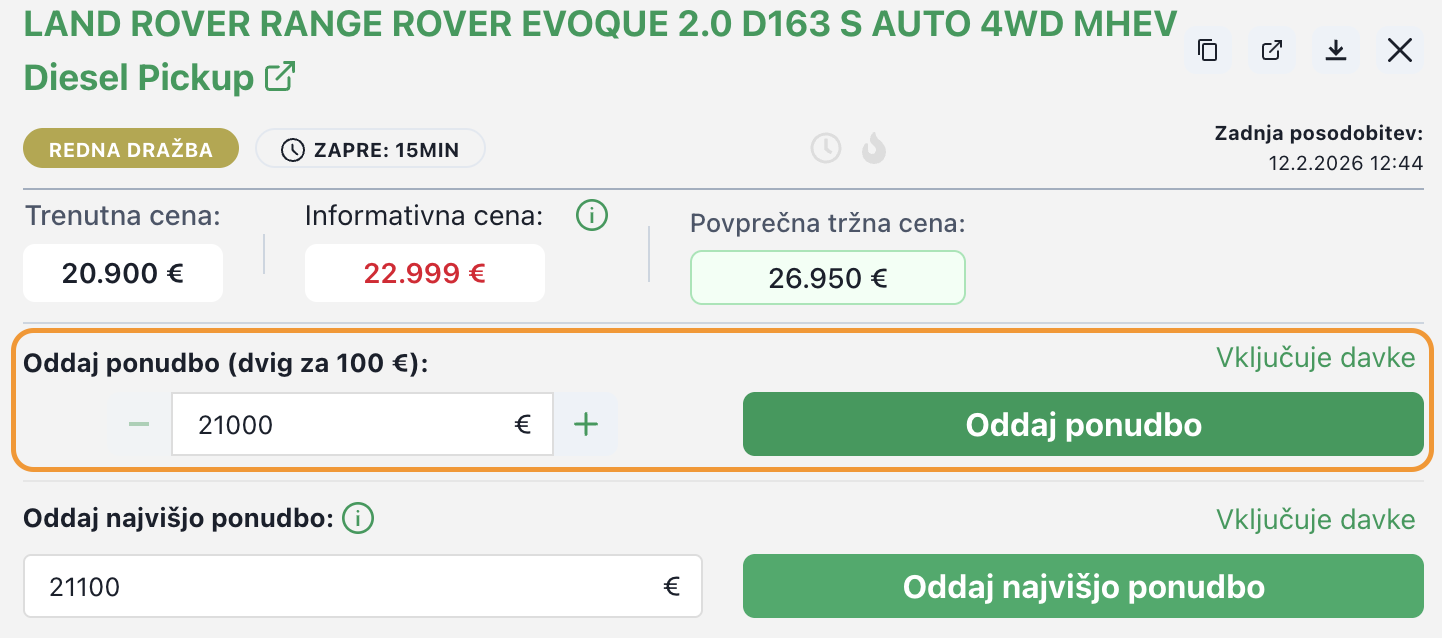Open listing in new window icon
Image resolution: width=1442 pixels, height=638 pixels.
pyautogui.click(x=1272, y=51)
